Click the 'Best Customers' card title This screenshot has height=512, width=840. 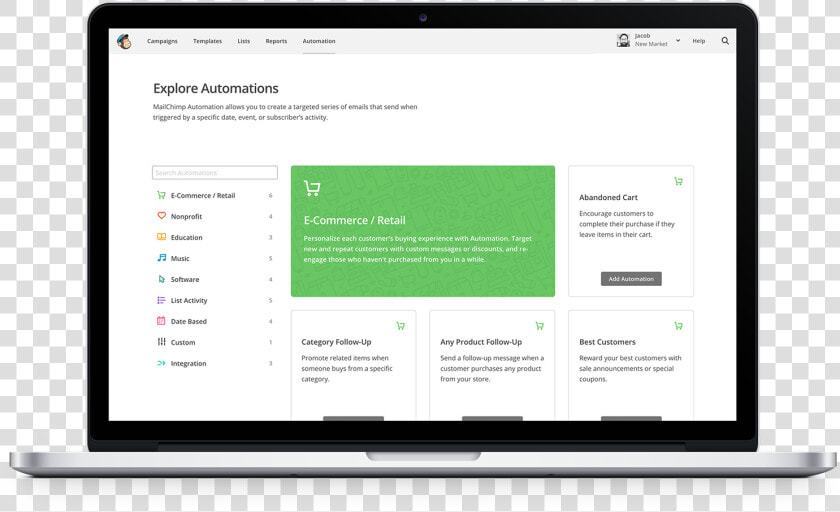608,342
